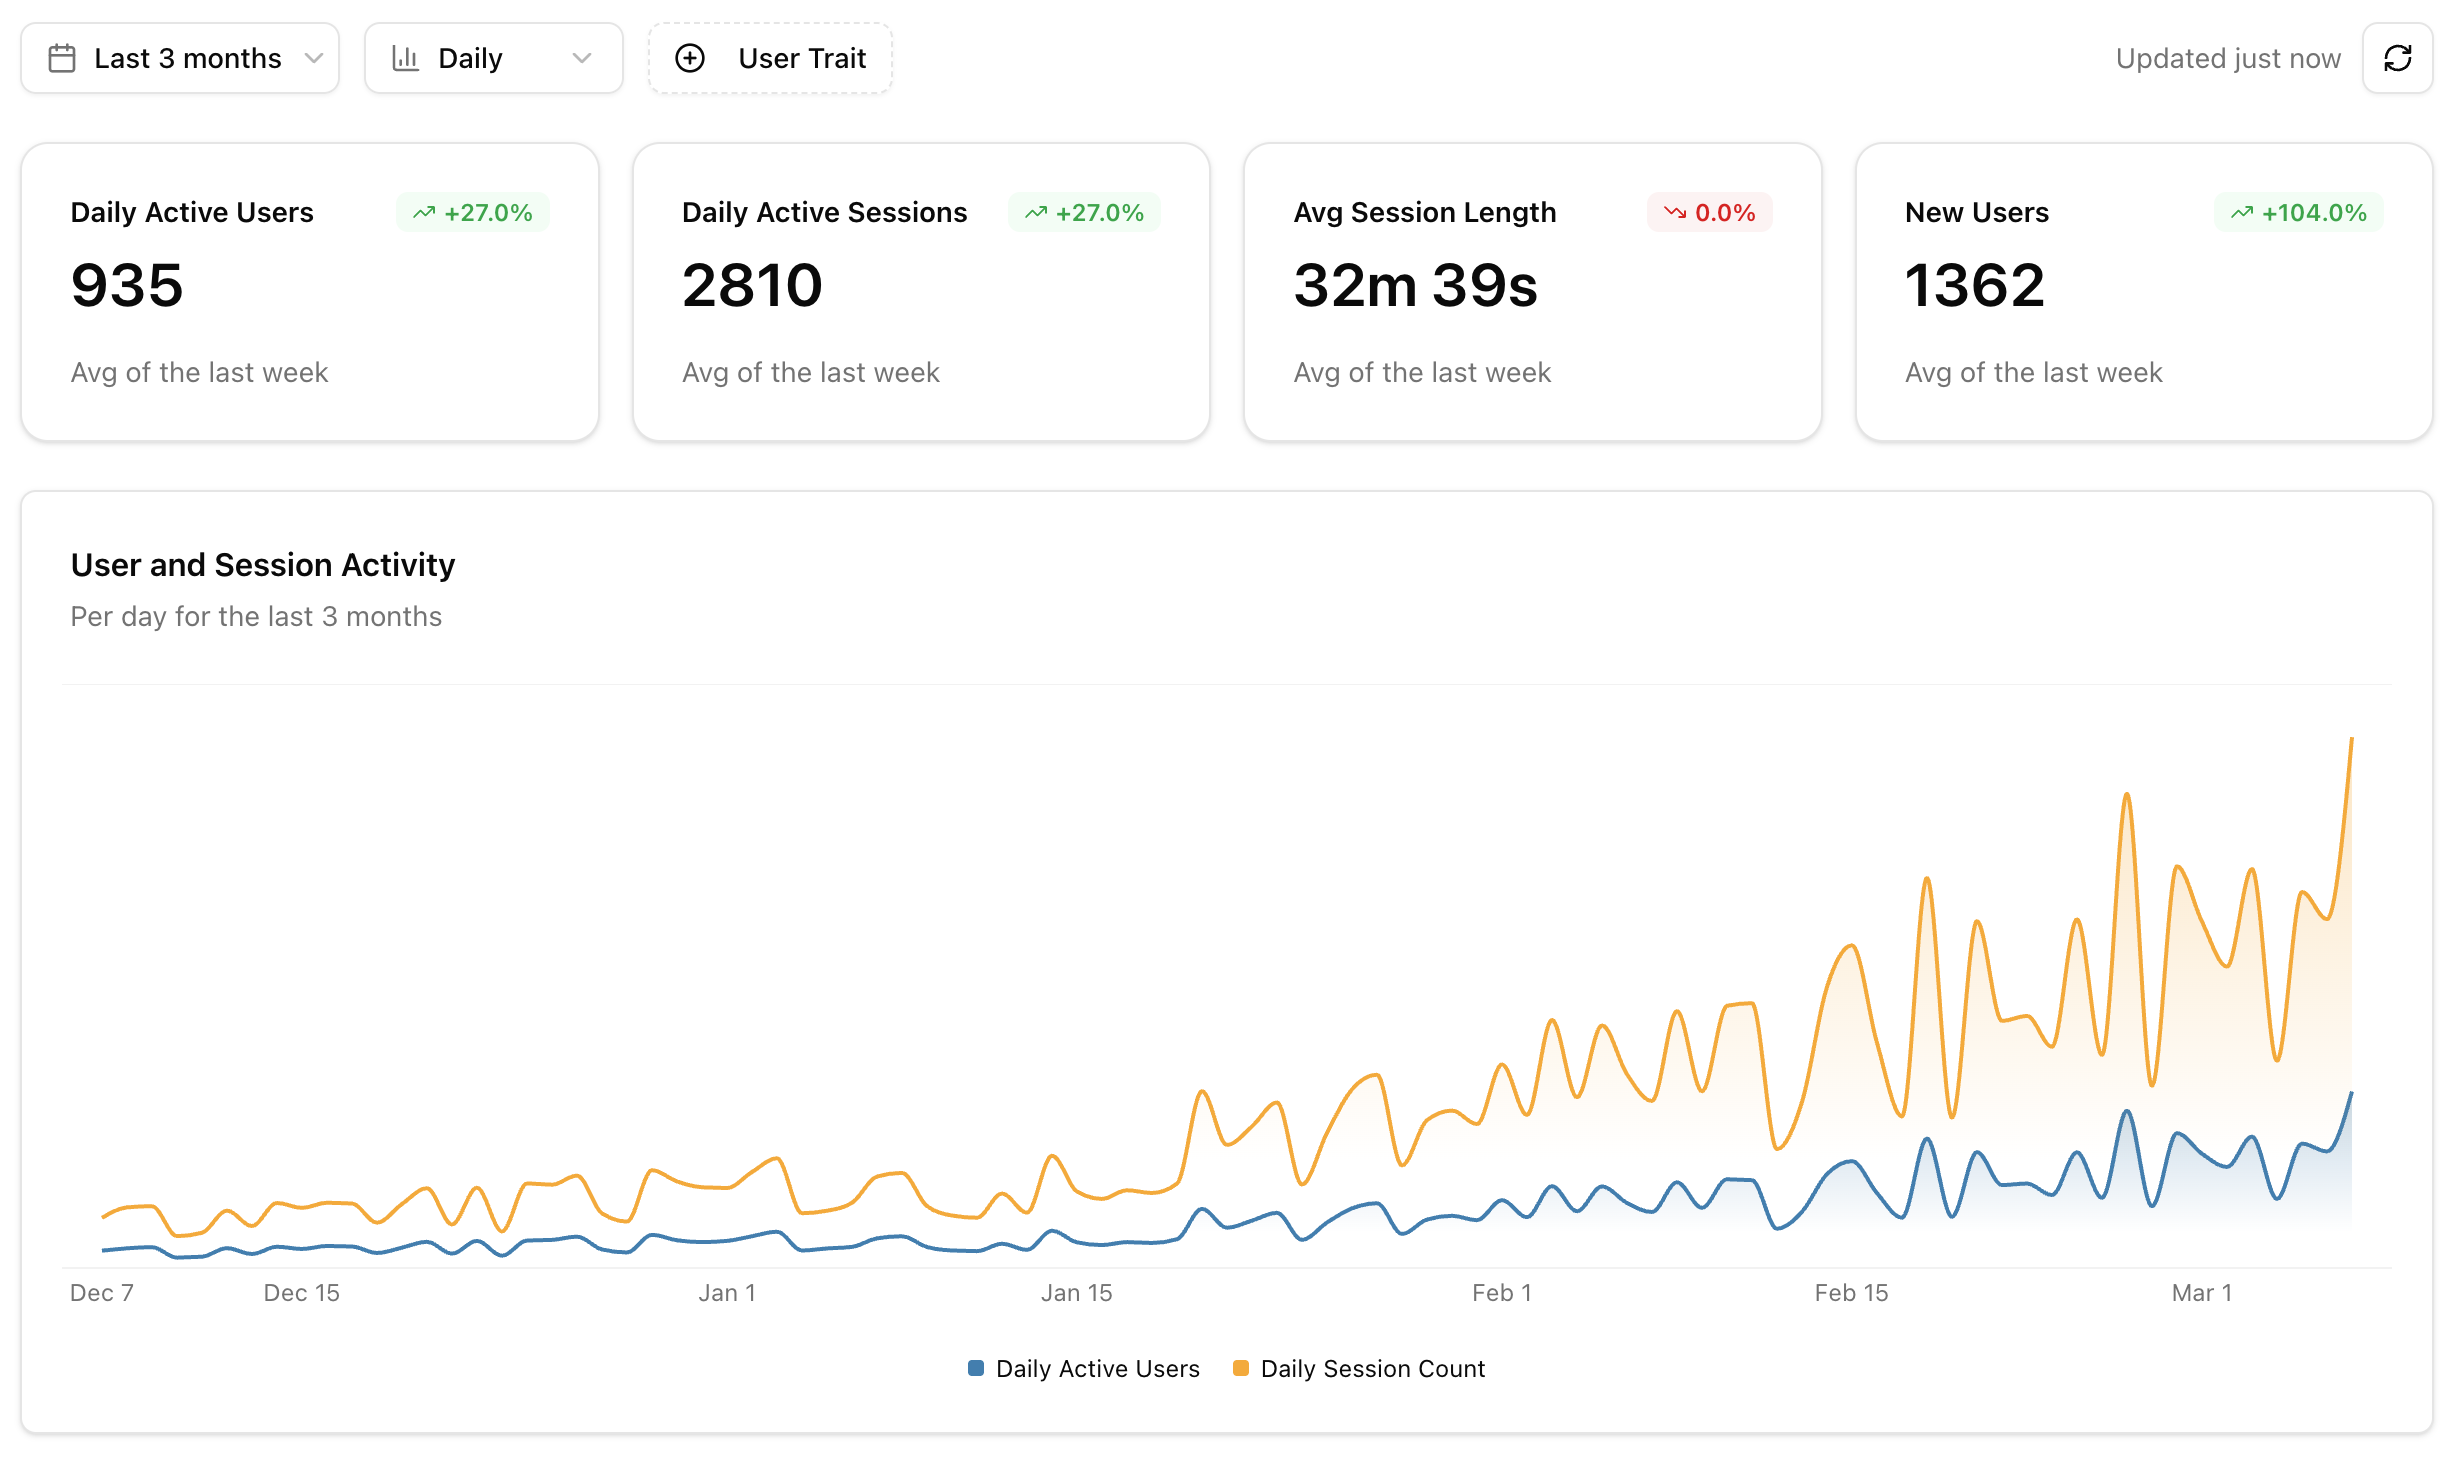Toggle Daily Active Users legend series

tap(1097, 1368)
